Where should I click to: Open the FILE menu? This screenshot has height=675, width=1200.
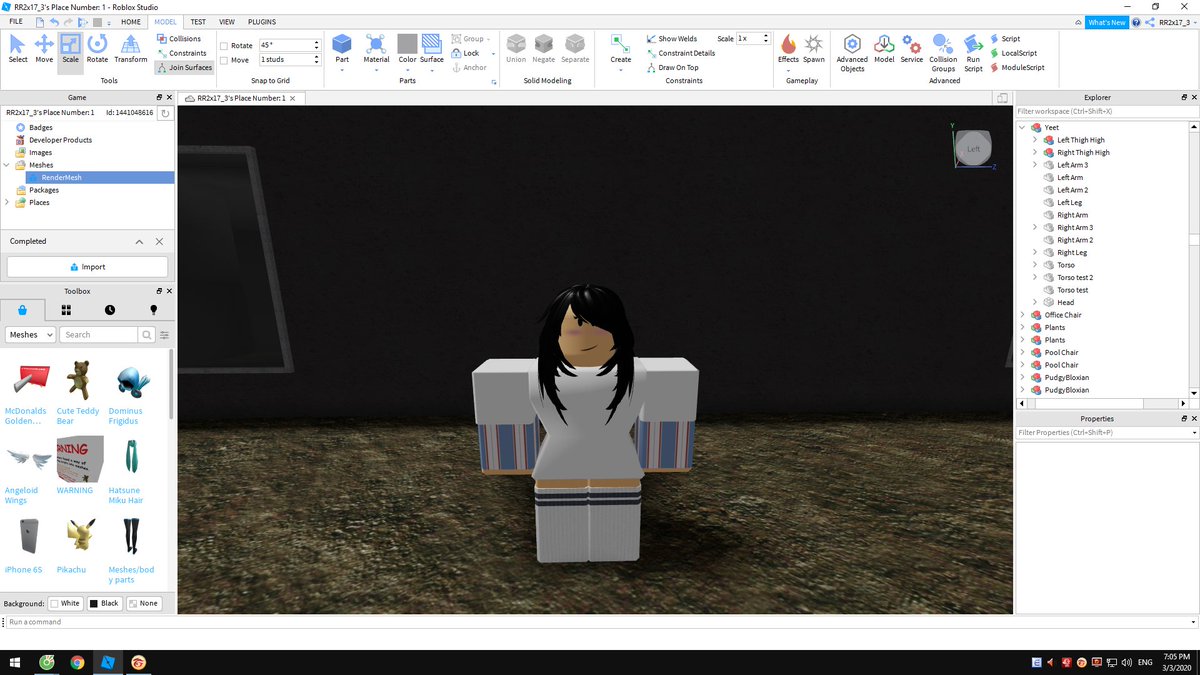pos(15,21)
